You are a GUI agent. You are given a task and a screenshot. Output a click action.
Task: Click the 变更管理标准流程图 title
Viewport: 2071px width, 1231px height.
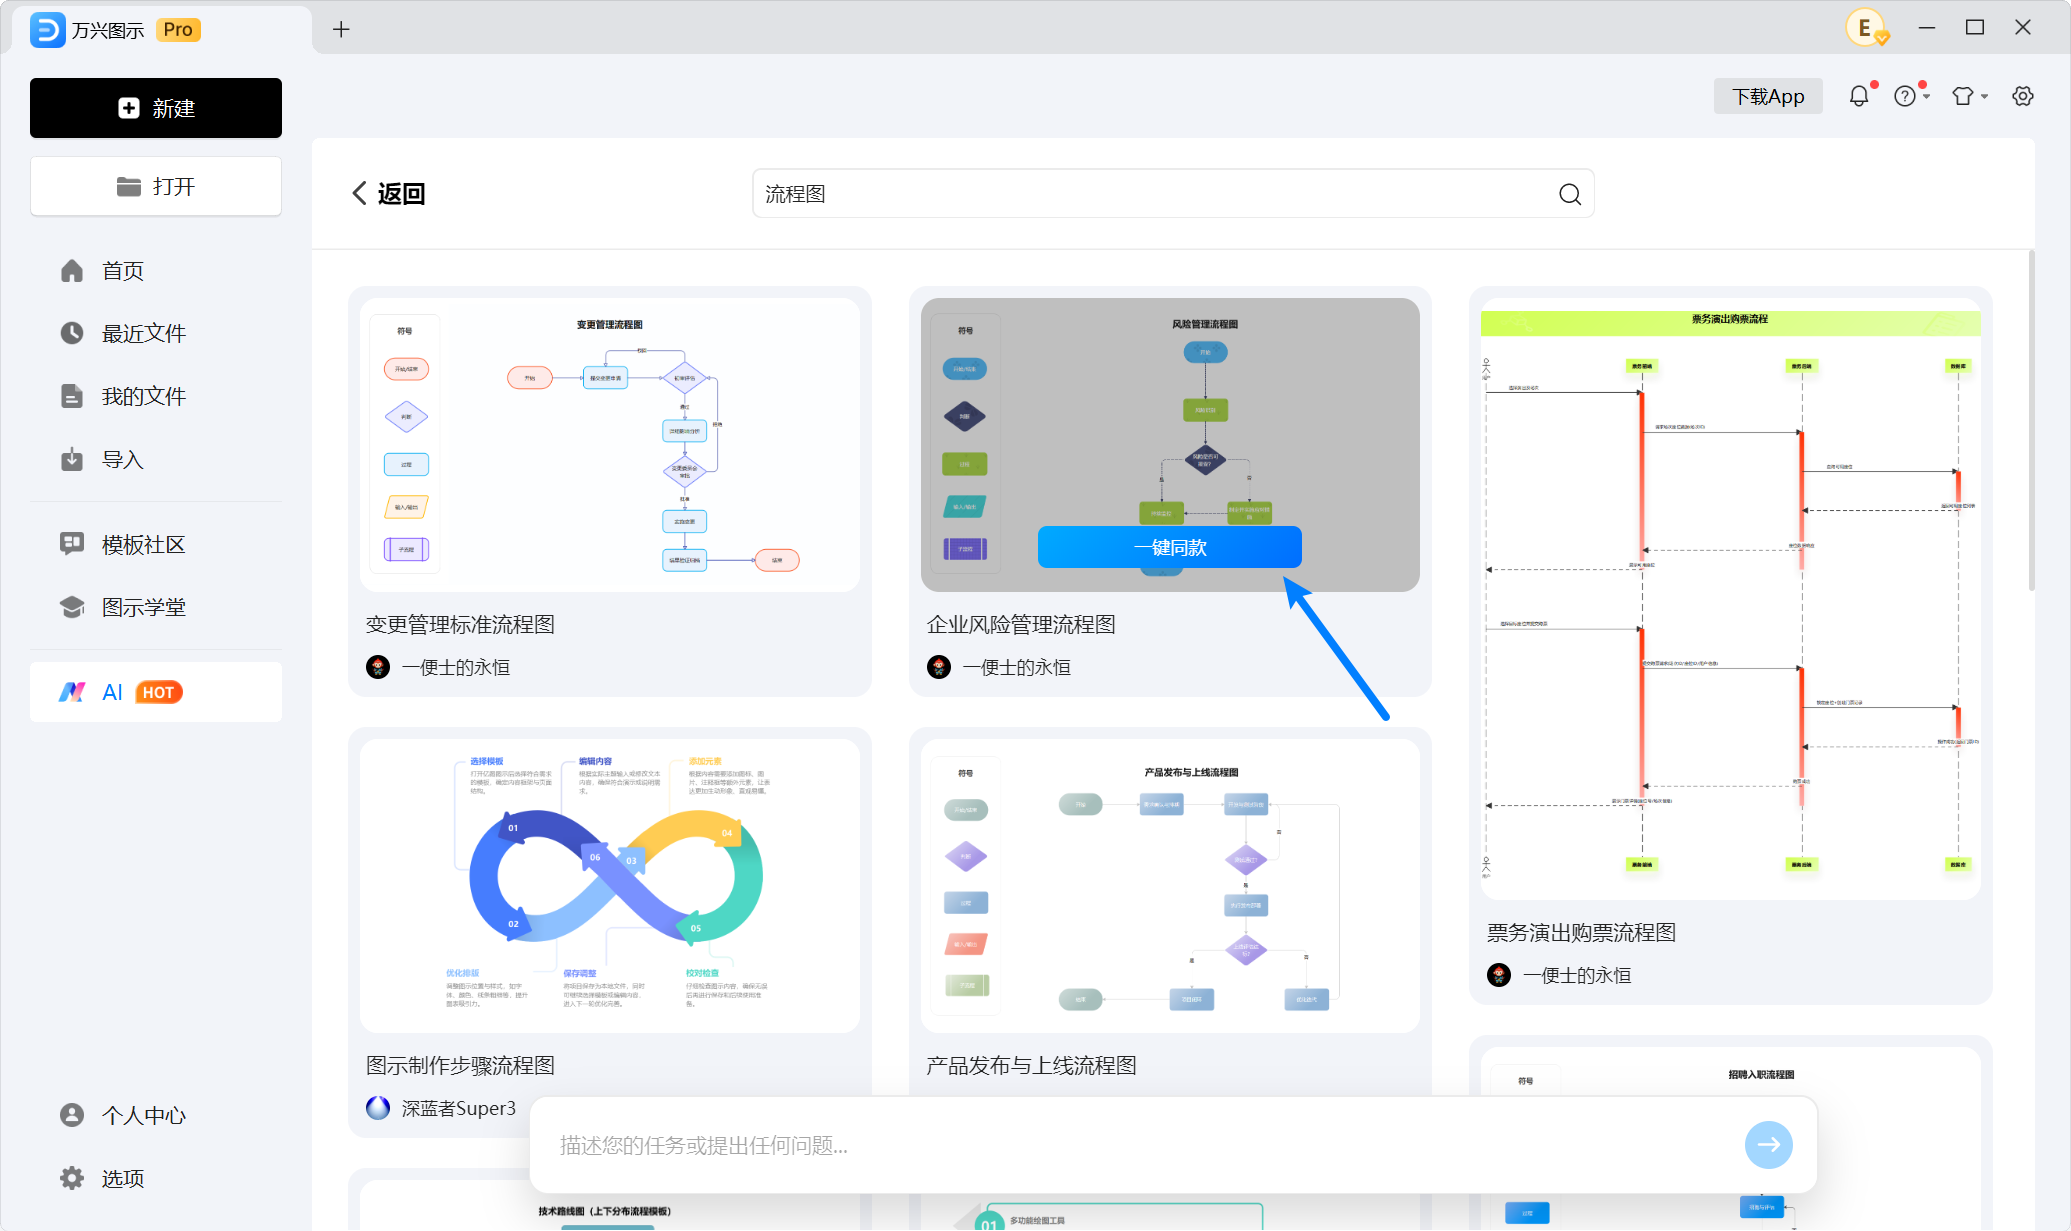pyautogui.click(x=460, y=625)
